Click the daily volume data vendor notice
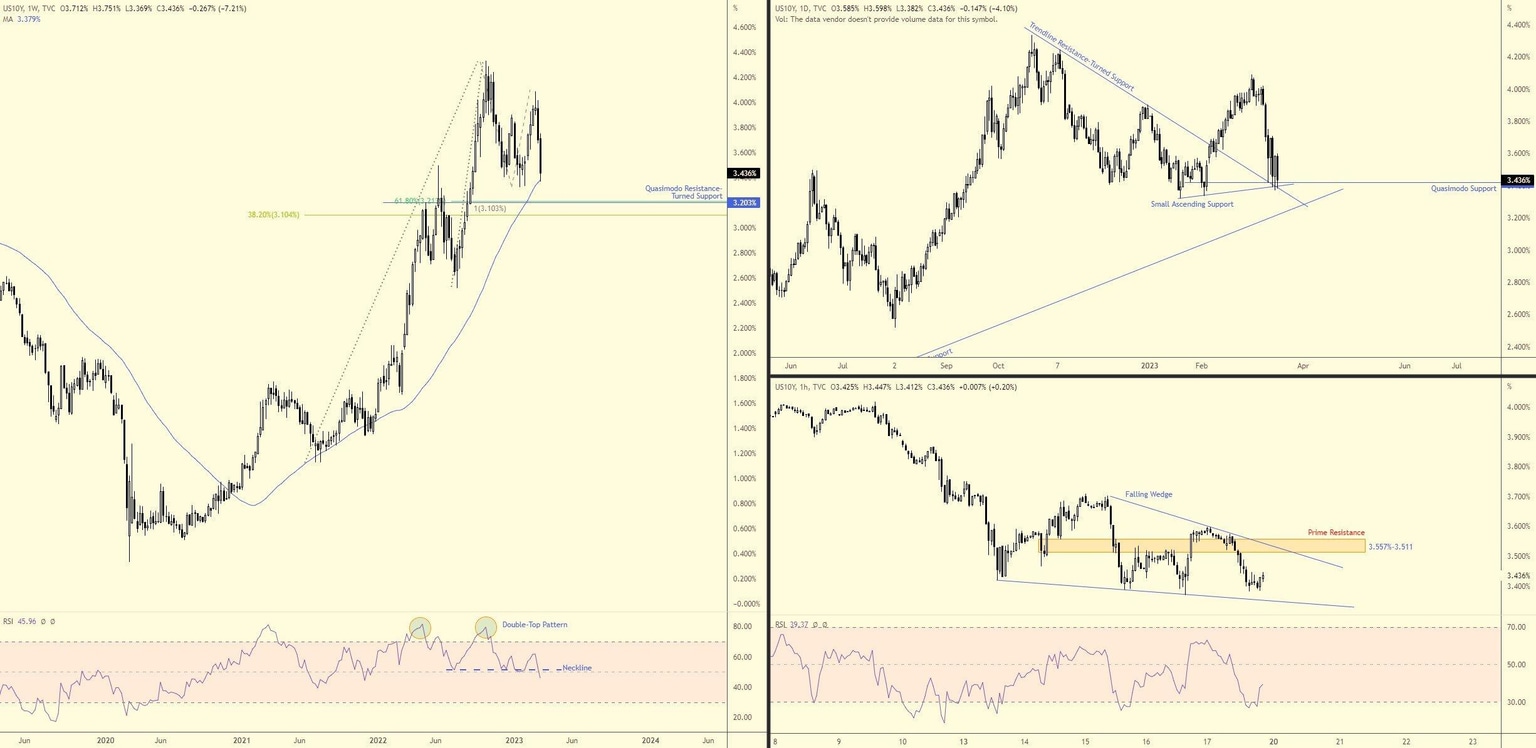The image size is (1536, 748). (886, 19)
